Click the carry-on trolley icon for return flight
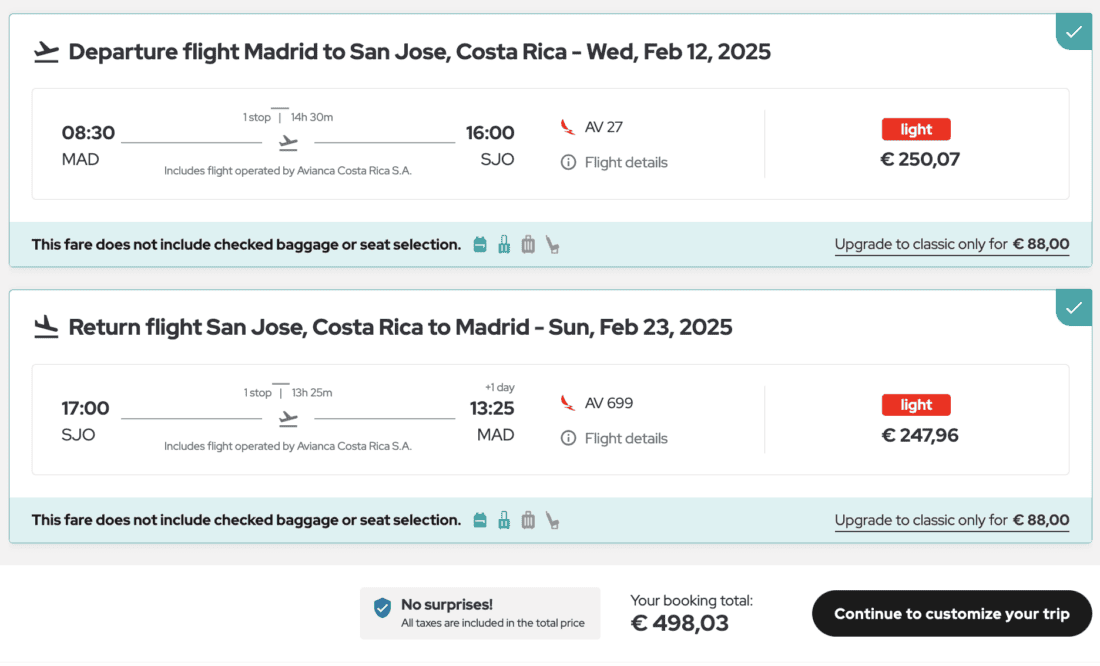This screenshot has height=666, width=1100. 504,520
